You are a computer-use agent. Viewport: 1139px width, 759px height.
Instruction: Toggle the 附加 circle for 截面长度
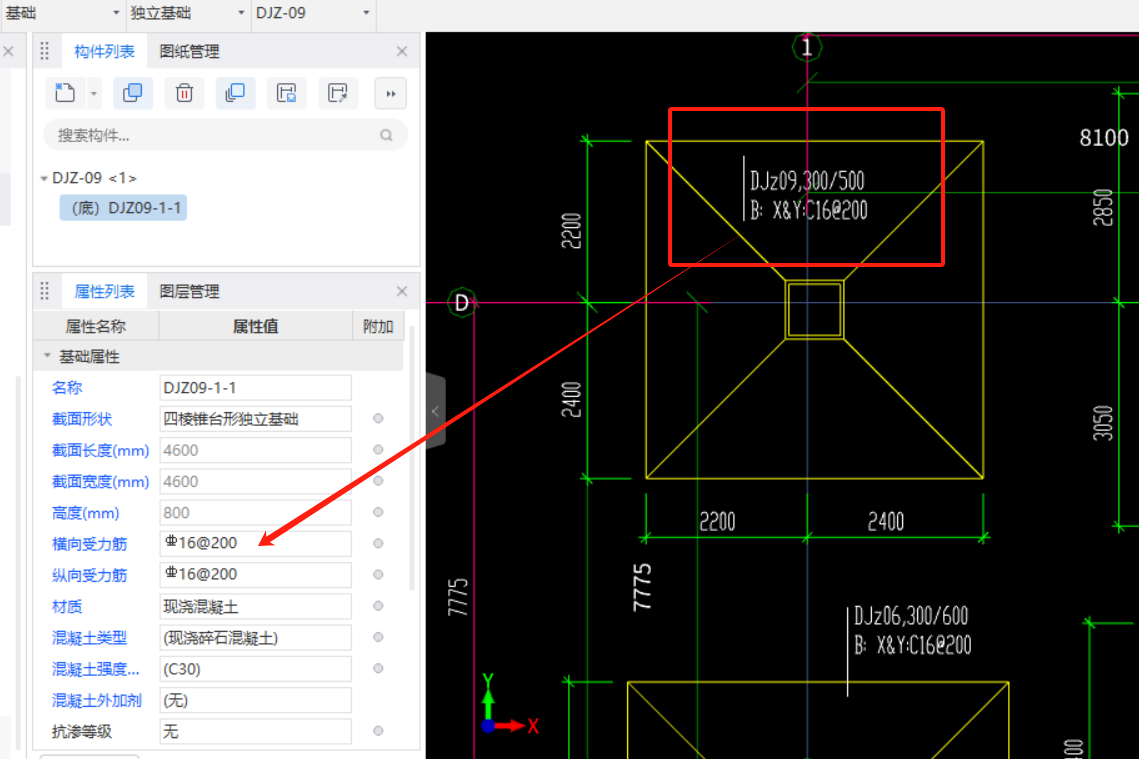378,450
